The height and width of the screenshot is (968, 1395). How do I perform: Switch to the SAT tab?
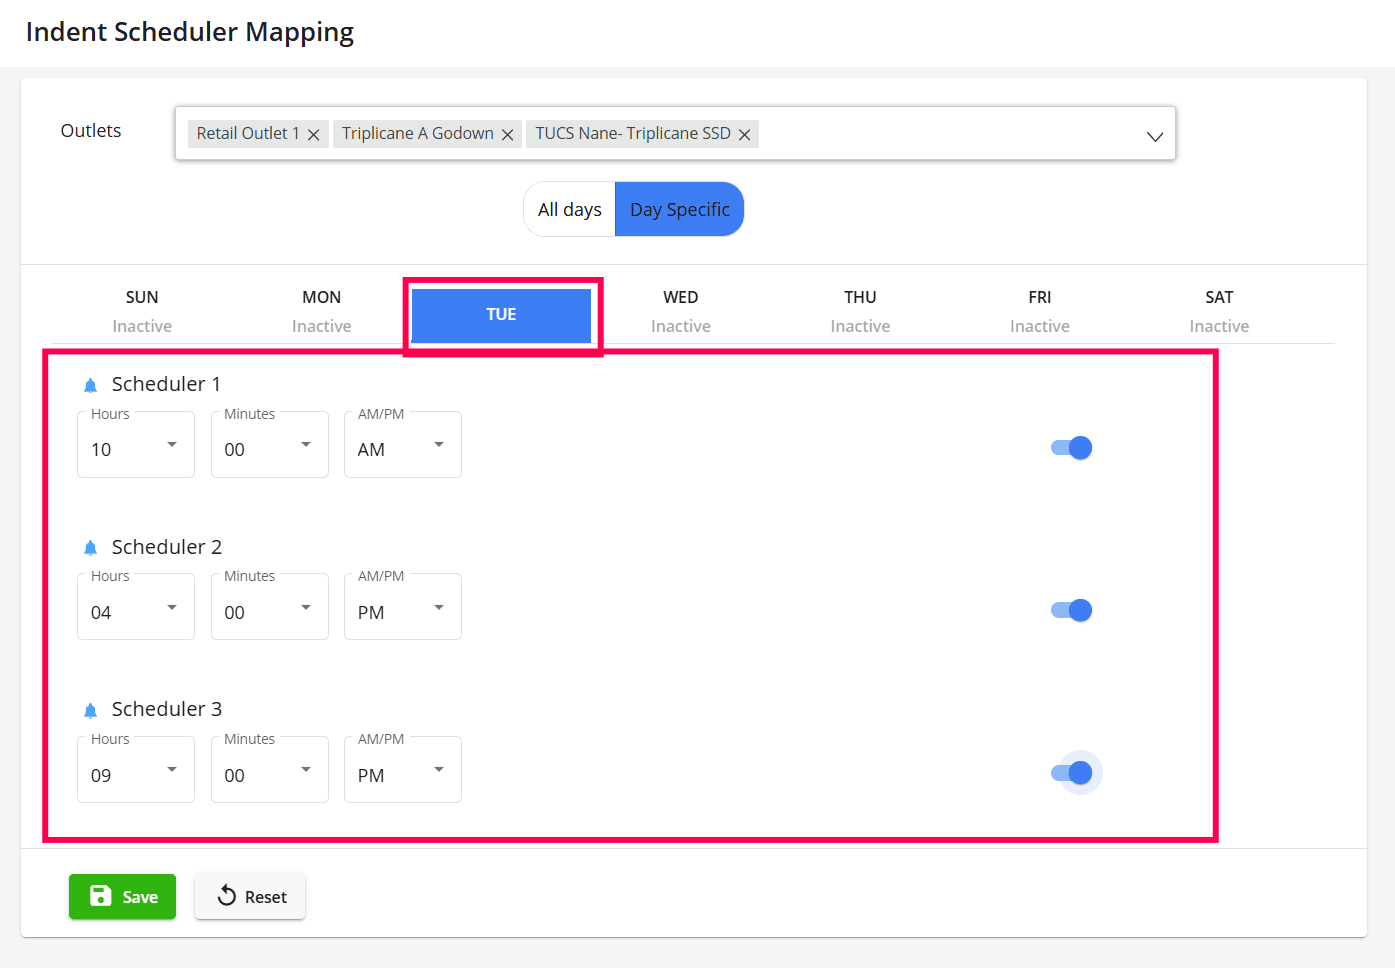[x=1219, y=311]
